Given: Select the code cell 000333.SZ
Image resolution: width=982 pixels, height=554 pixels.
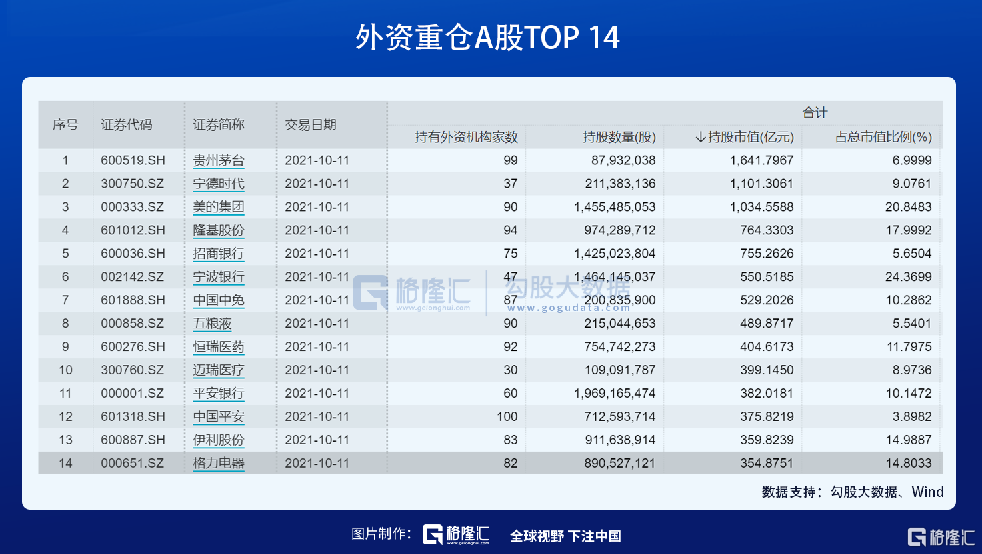Looking at the screenshot, I should (132, 207).
